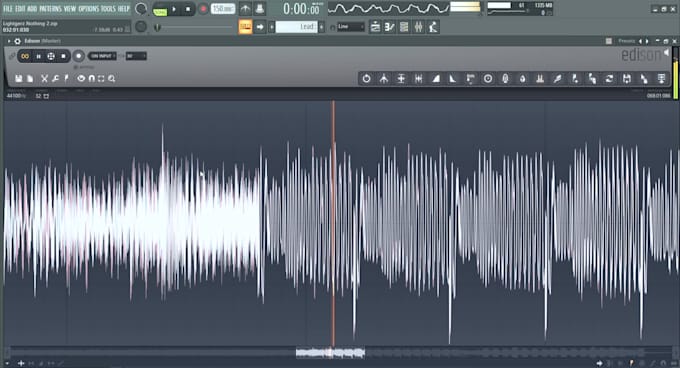Image resolution: width=680 pixels, height=368 pixels.
Task: Click Edison loop-tuner arrows icon
Action: click(x=609, y=78)
